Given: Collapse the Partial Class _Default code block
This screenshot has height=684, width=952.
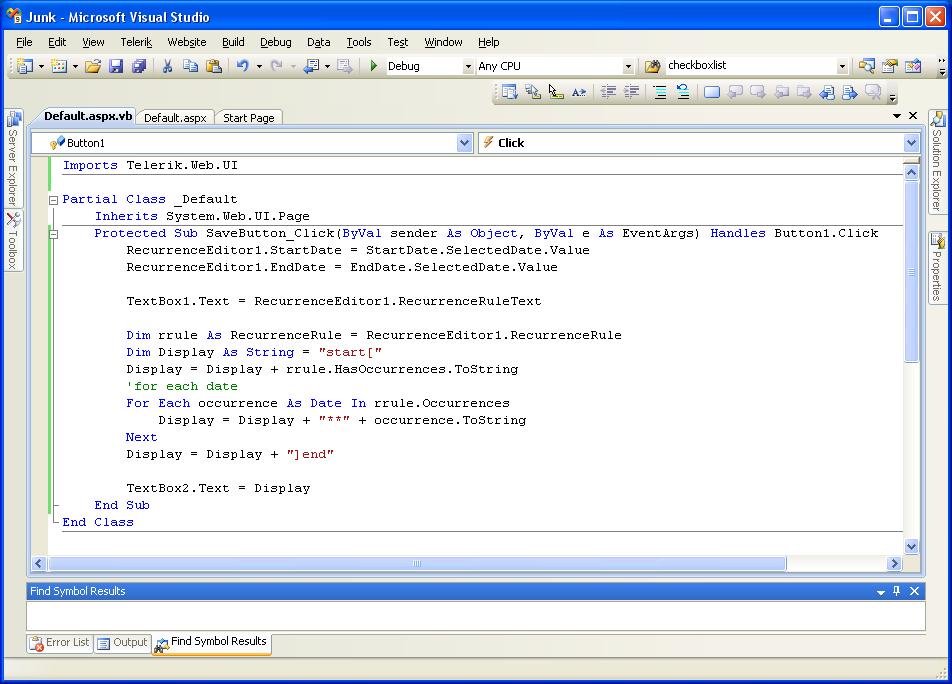Looking at the screenshot, I should point(54,200).
